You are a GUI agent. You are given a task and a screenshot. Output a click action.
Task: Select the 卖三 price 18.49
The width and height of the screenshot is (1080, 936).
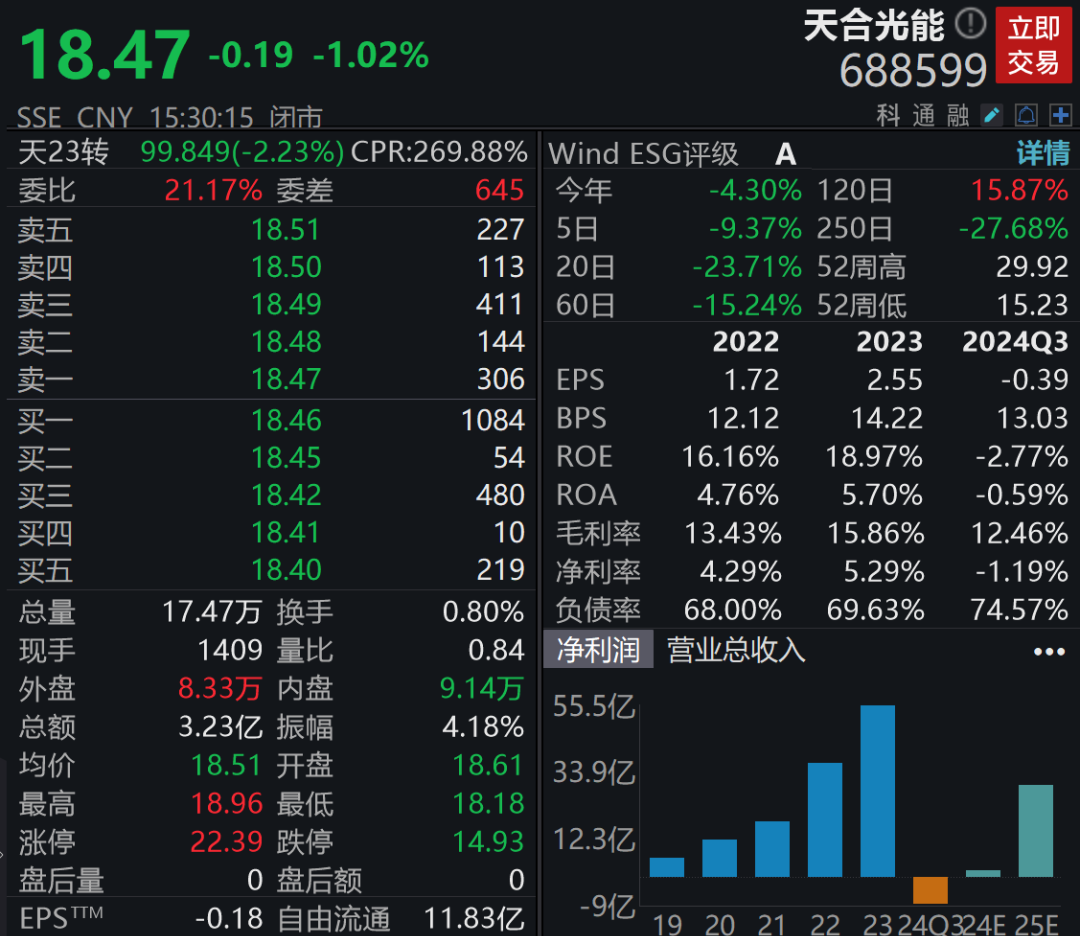(286, 304)
